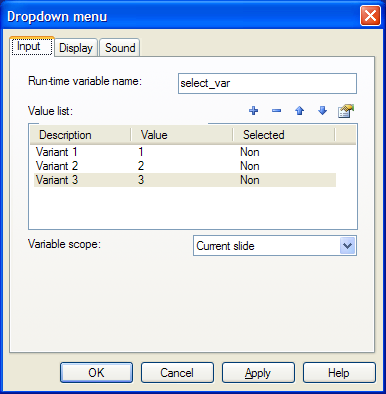Add a new value with plus icon
The image size is (386, 394).
(x=254, y=111)
